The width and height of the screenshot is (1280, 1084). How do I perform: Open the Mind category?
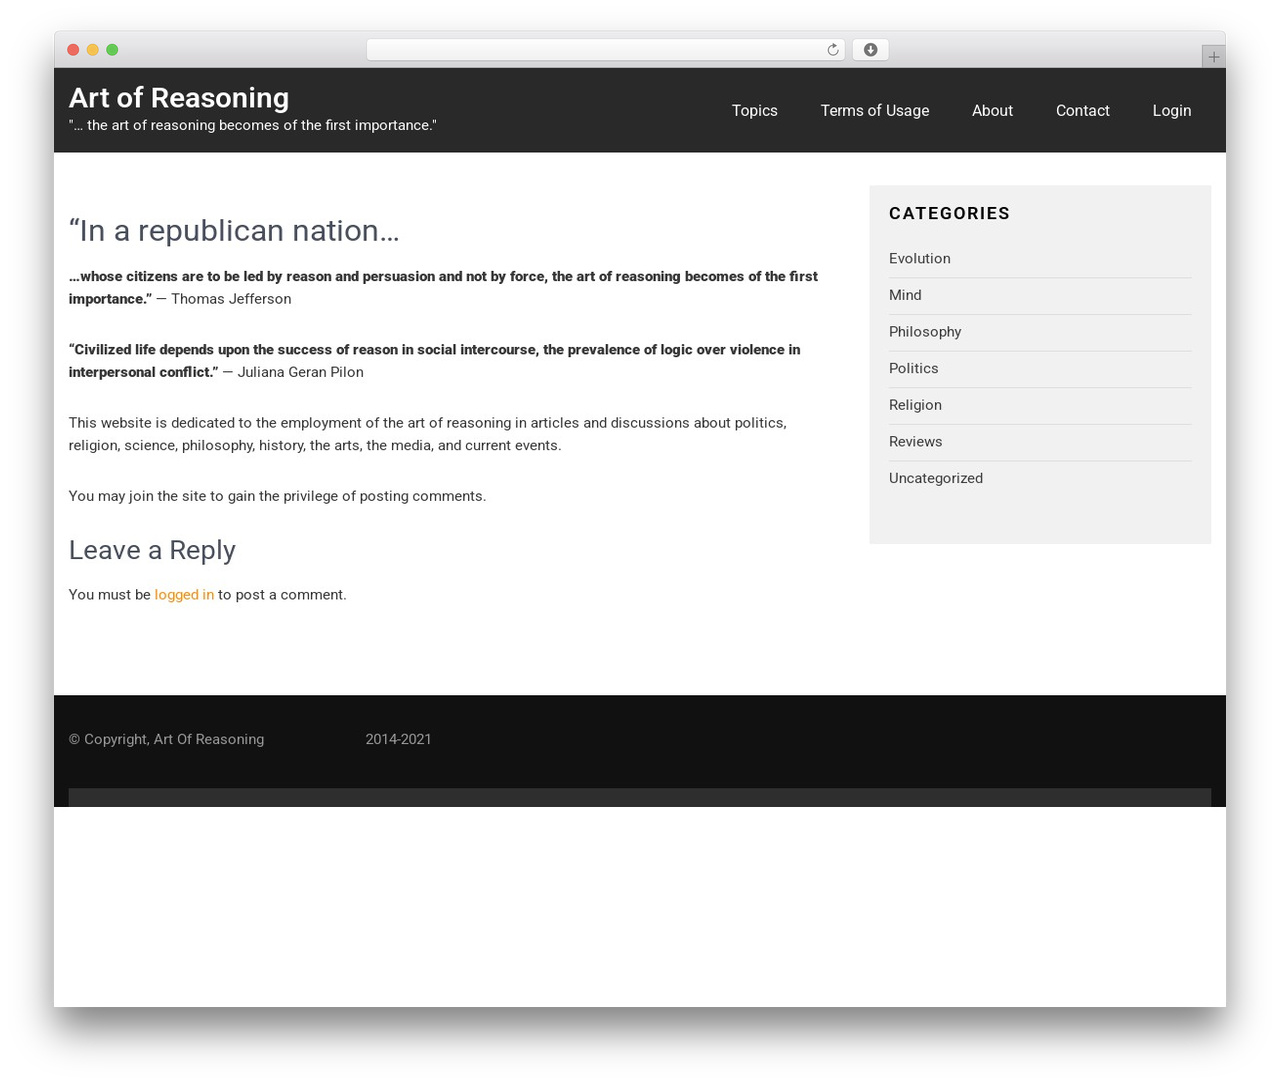tap(905, 295)
